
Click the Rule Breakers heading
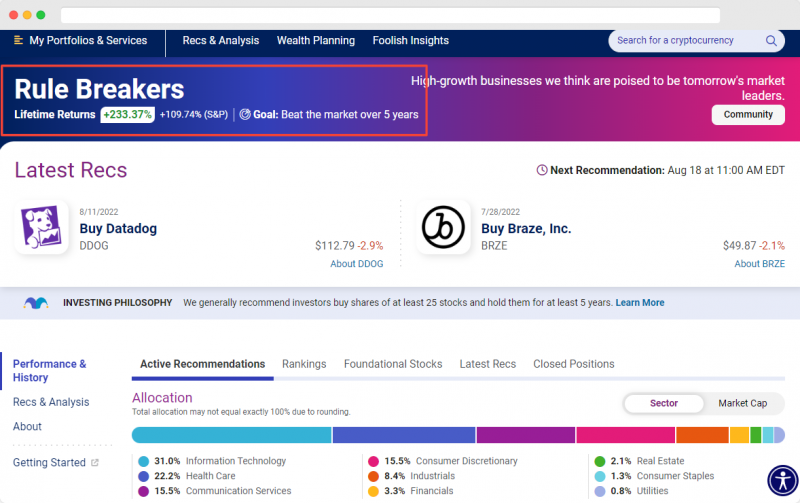[x=99, y=89]
